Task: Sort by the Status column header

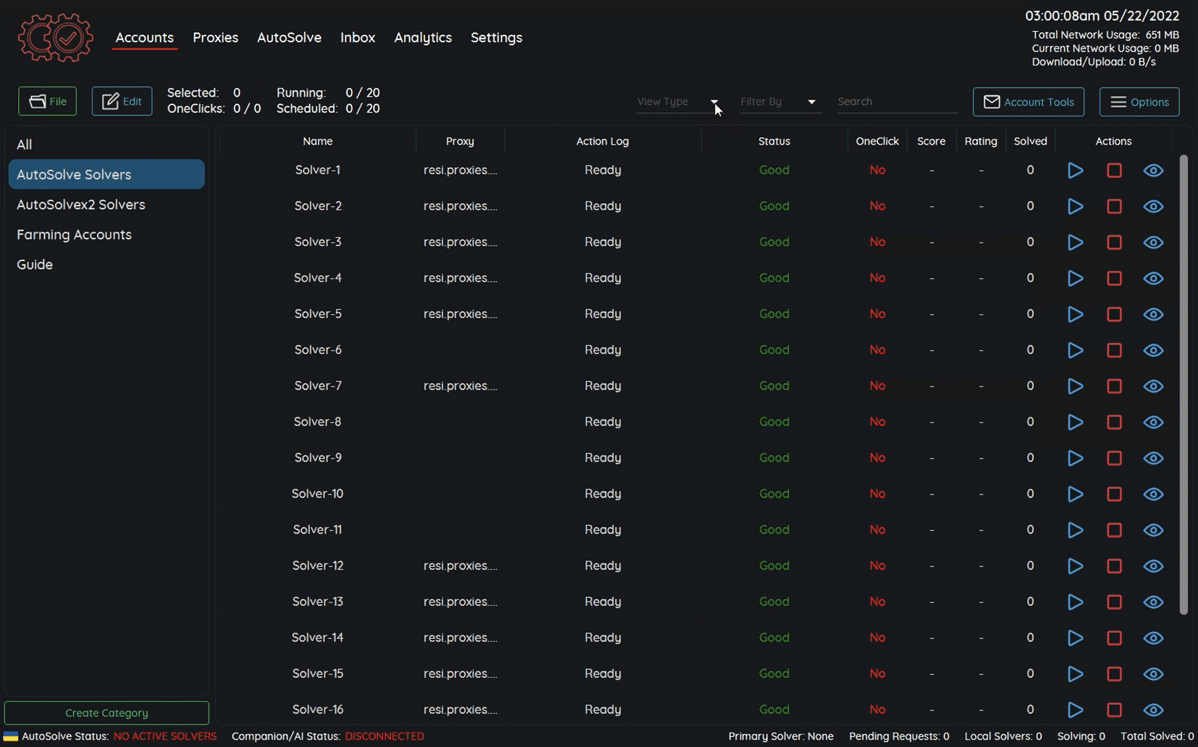Action: (774, 141)
